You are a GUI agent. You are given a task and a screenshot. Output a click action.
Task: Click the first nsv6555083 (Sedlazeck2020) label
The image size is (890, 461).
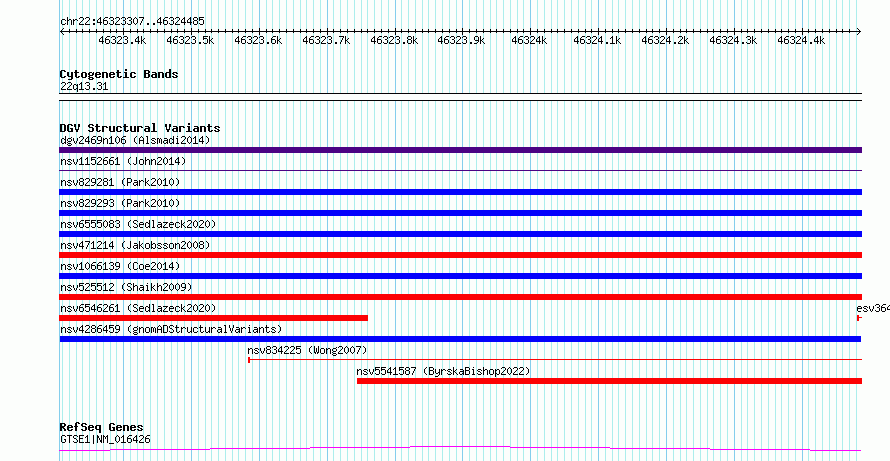coord(138,224)
